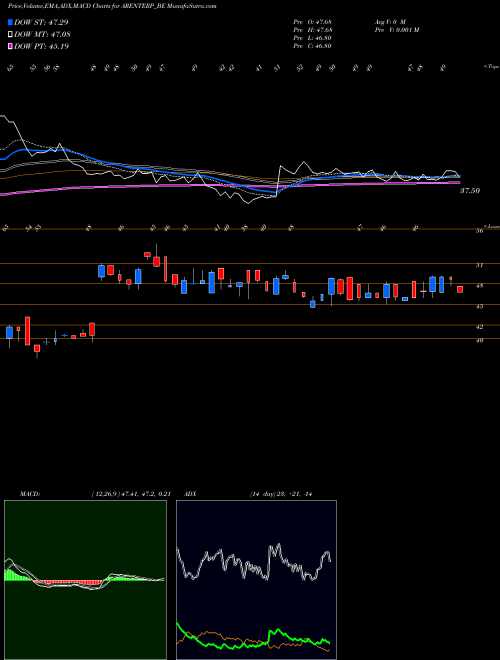Select MACD values '(12,26,9) 47.41, 47.2, 0.21'
Image resolution: width=500 pixels, height=660 pixels.
click(131, 494)
